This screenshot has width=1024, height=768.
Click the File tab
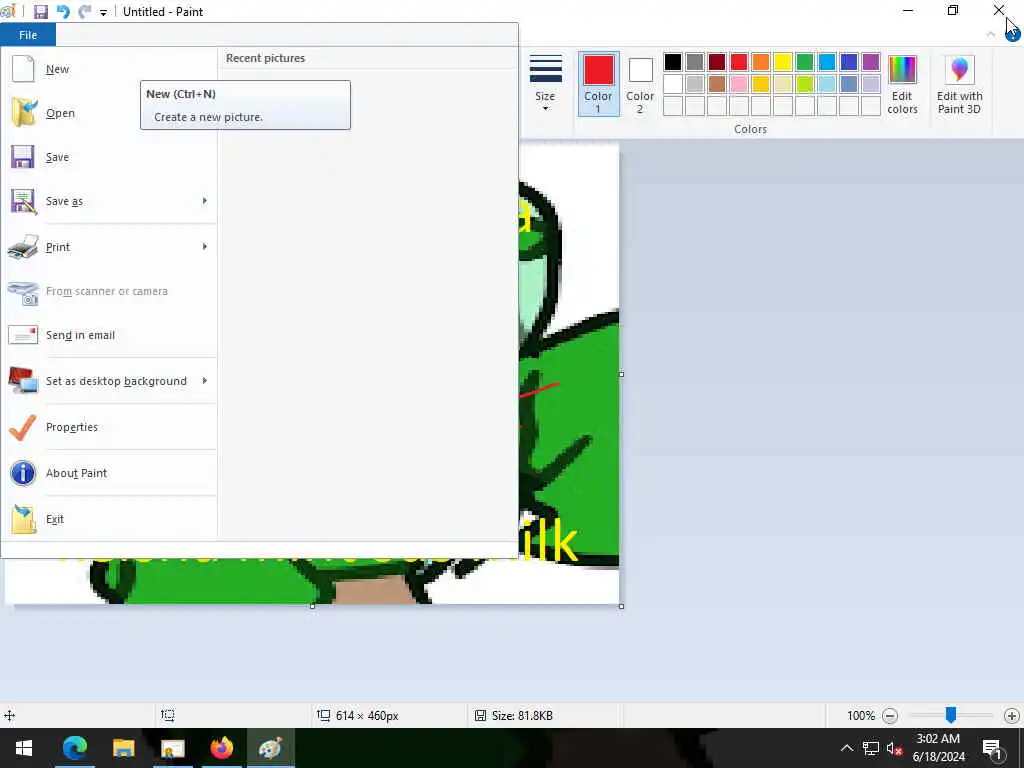click(28, 35)
